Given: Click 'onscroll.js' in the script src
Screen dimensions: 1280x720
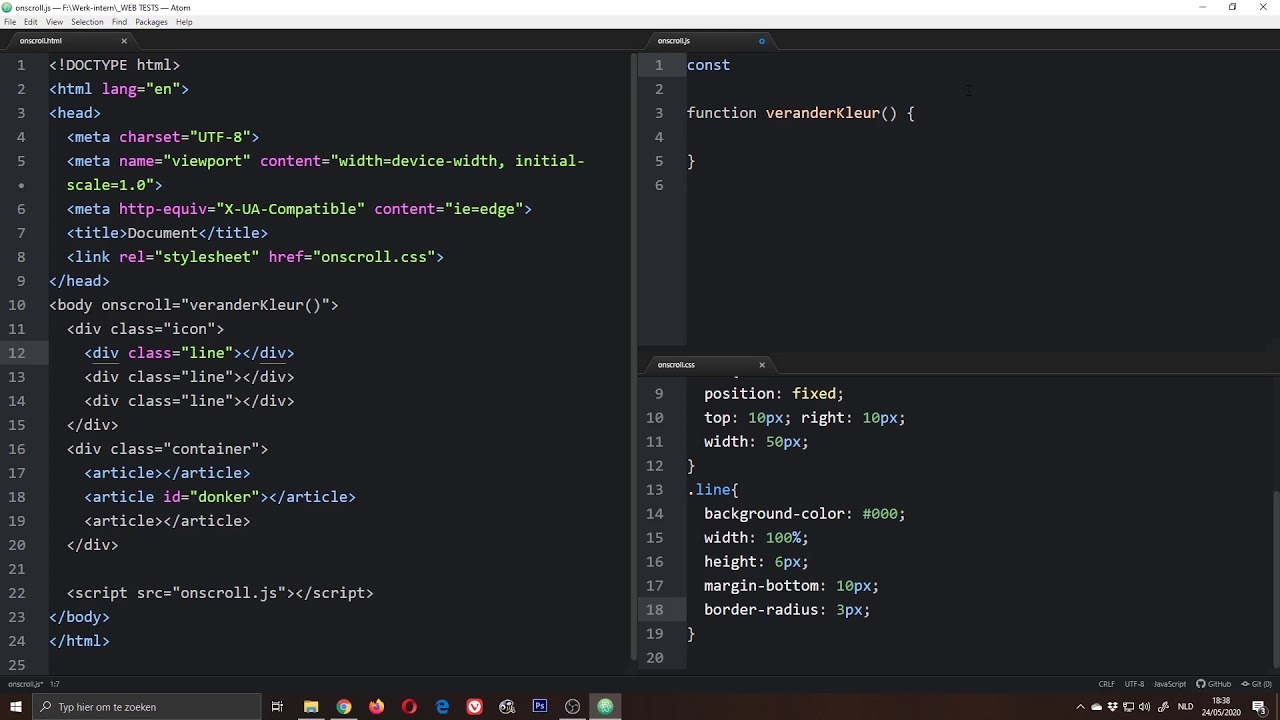Looking at the screenshot, I should click(229, 593).
